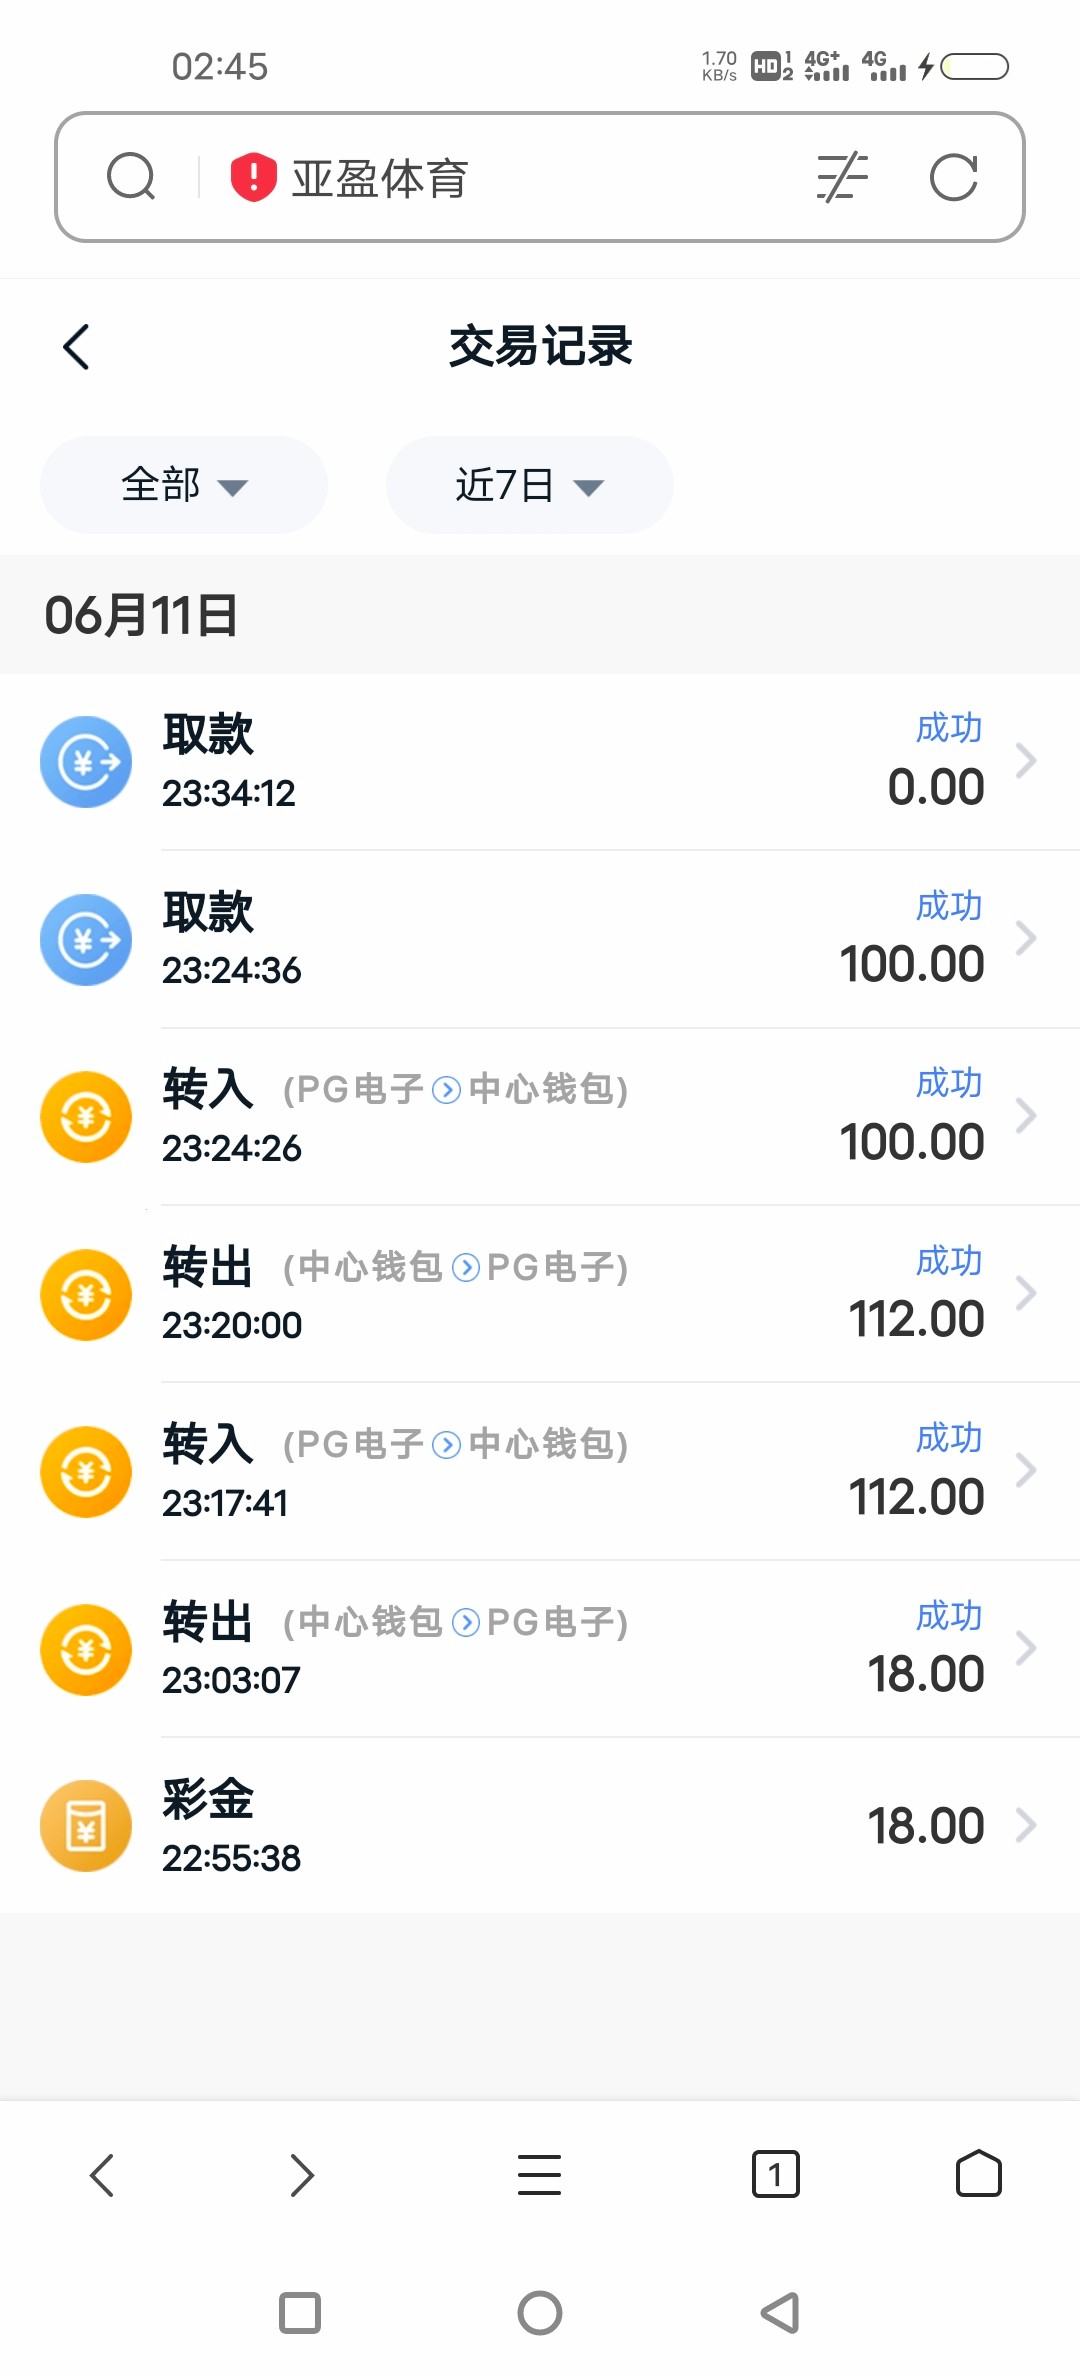The width and height of the screenshot is (1080, 2376).
Task: Tap the browser home icon
Action: pyautogui.click(x=978, y=2174)
